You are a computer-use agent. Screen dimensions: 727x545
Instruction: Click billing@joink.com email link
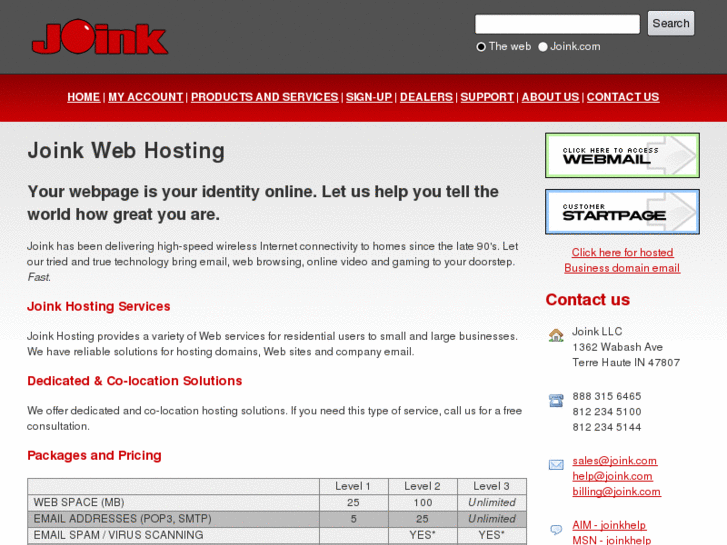(616, 492)
